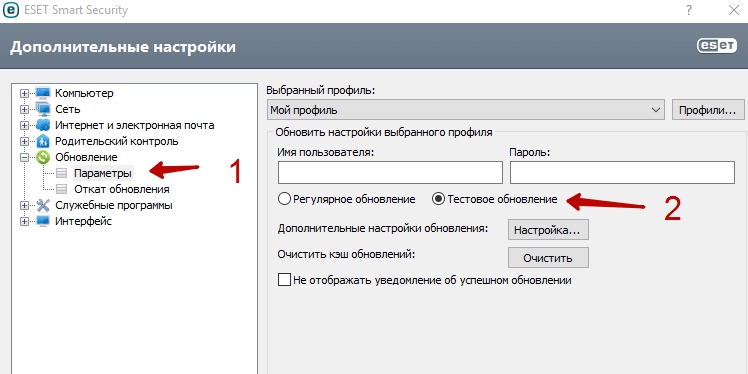
Task: Click the Настройка... button
Action: [548, 229]
